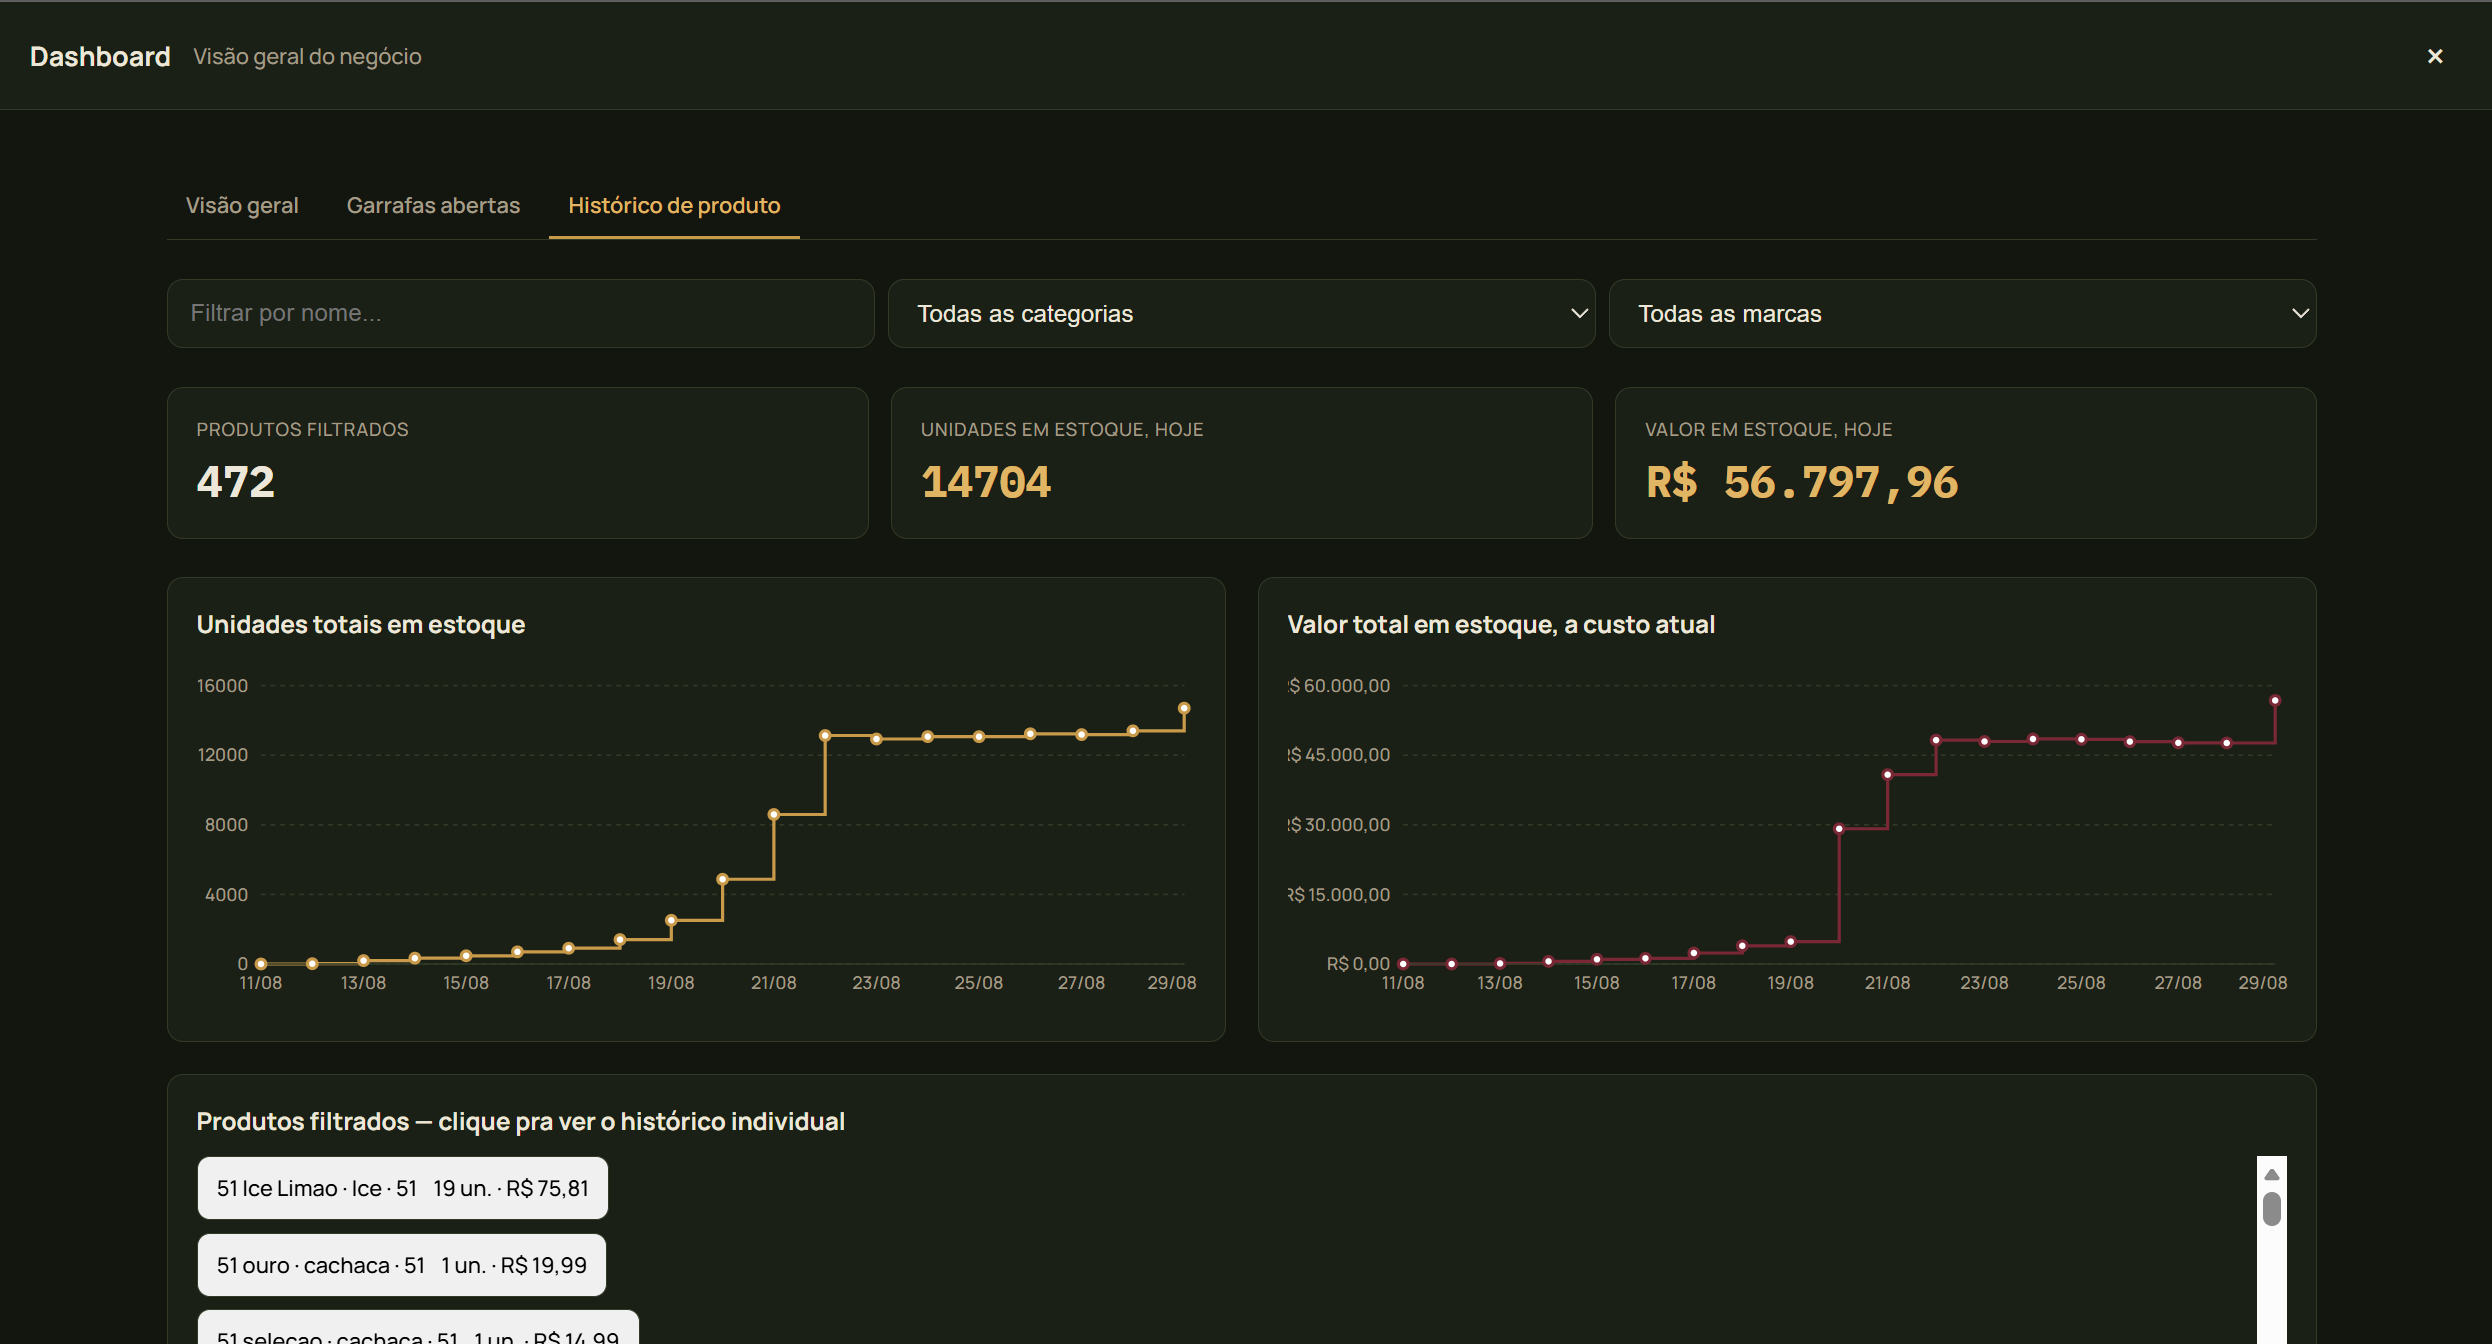Click the Valor total em estoque title
The width and height of the screenshot is (2492, 1344).
point(1501,624)
